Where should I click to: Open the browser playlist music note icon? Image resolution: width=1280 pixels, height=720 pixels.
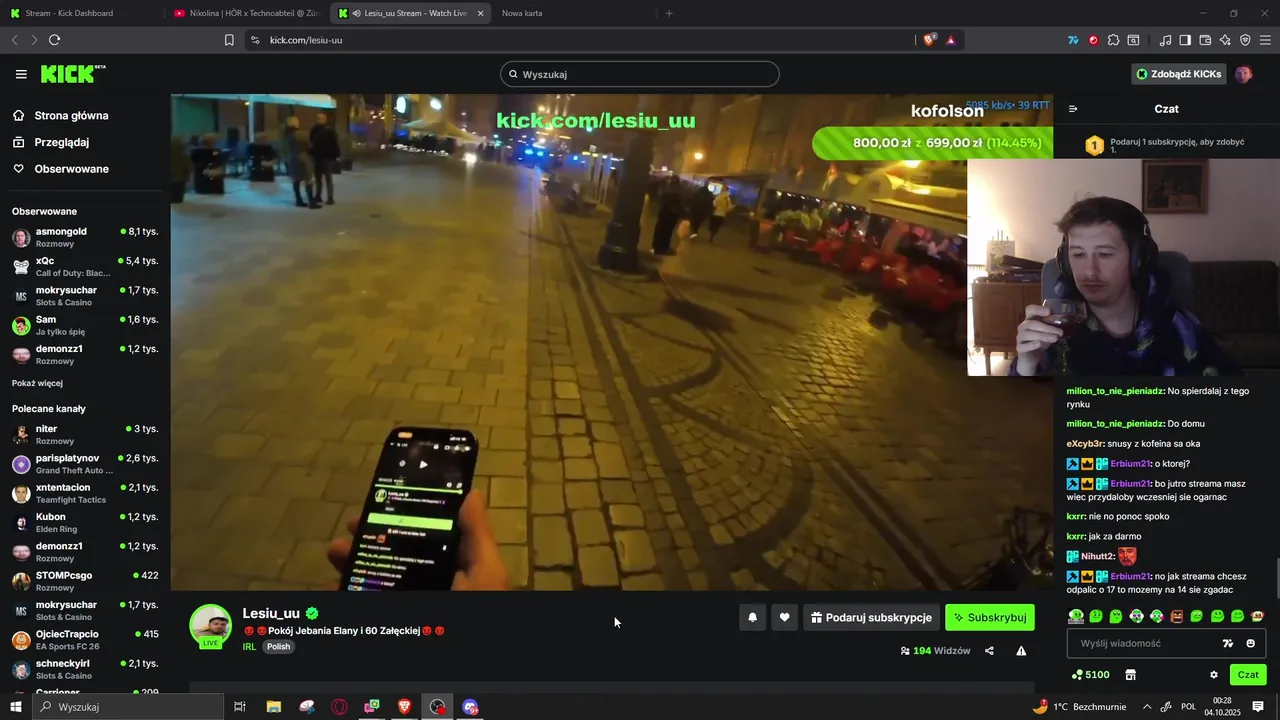pos(1165,40)
